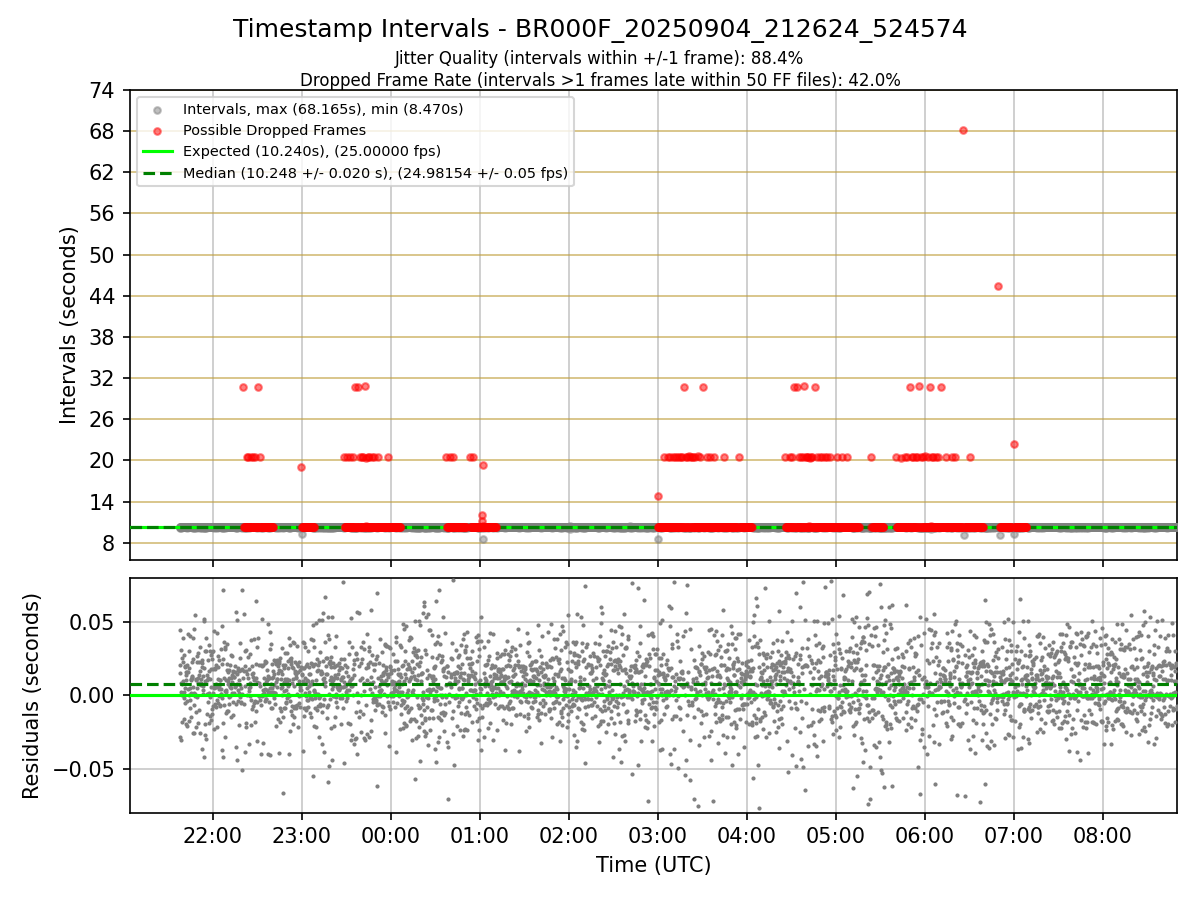Screen dimensions: 1200x900
Task: Click the y-axis tick label '38'
Action: [x=103, y=337]
